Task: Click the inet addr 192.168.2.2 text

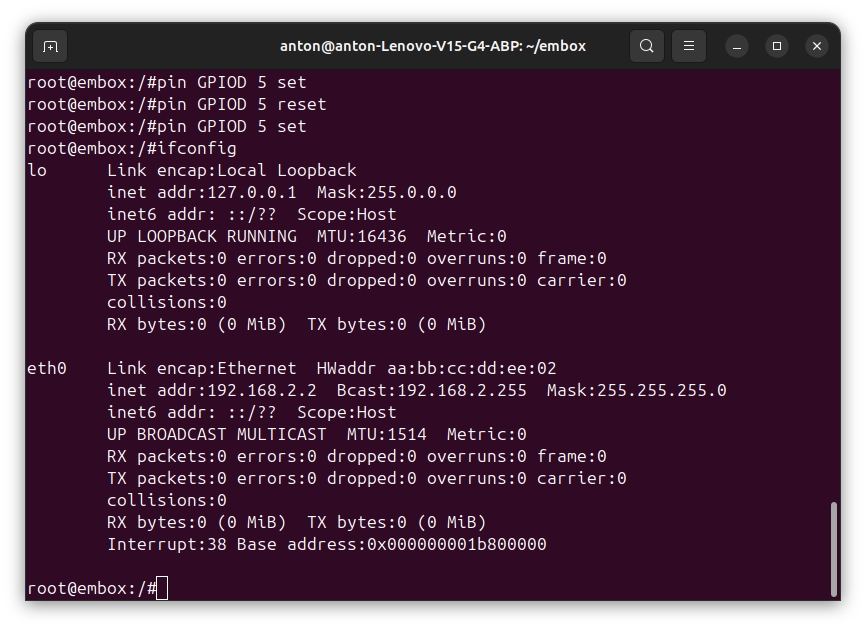Action: [x=212, y=390]
